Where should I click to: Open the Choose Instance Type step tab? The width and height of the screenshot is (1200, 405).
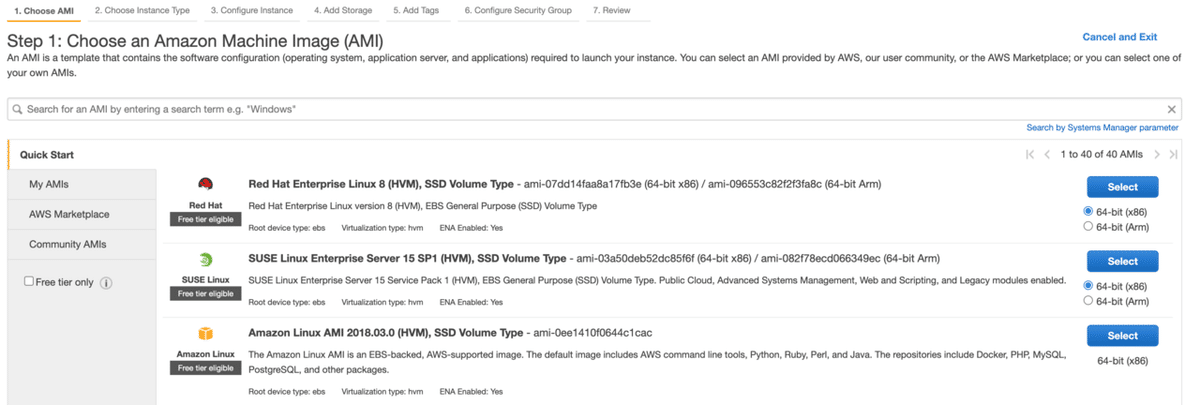coord(142,10)
